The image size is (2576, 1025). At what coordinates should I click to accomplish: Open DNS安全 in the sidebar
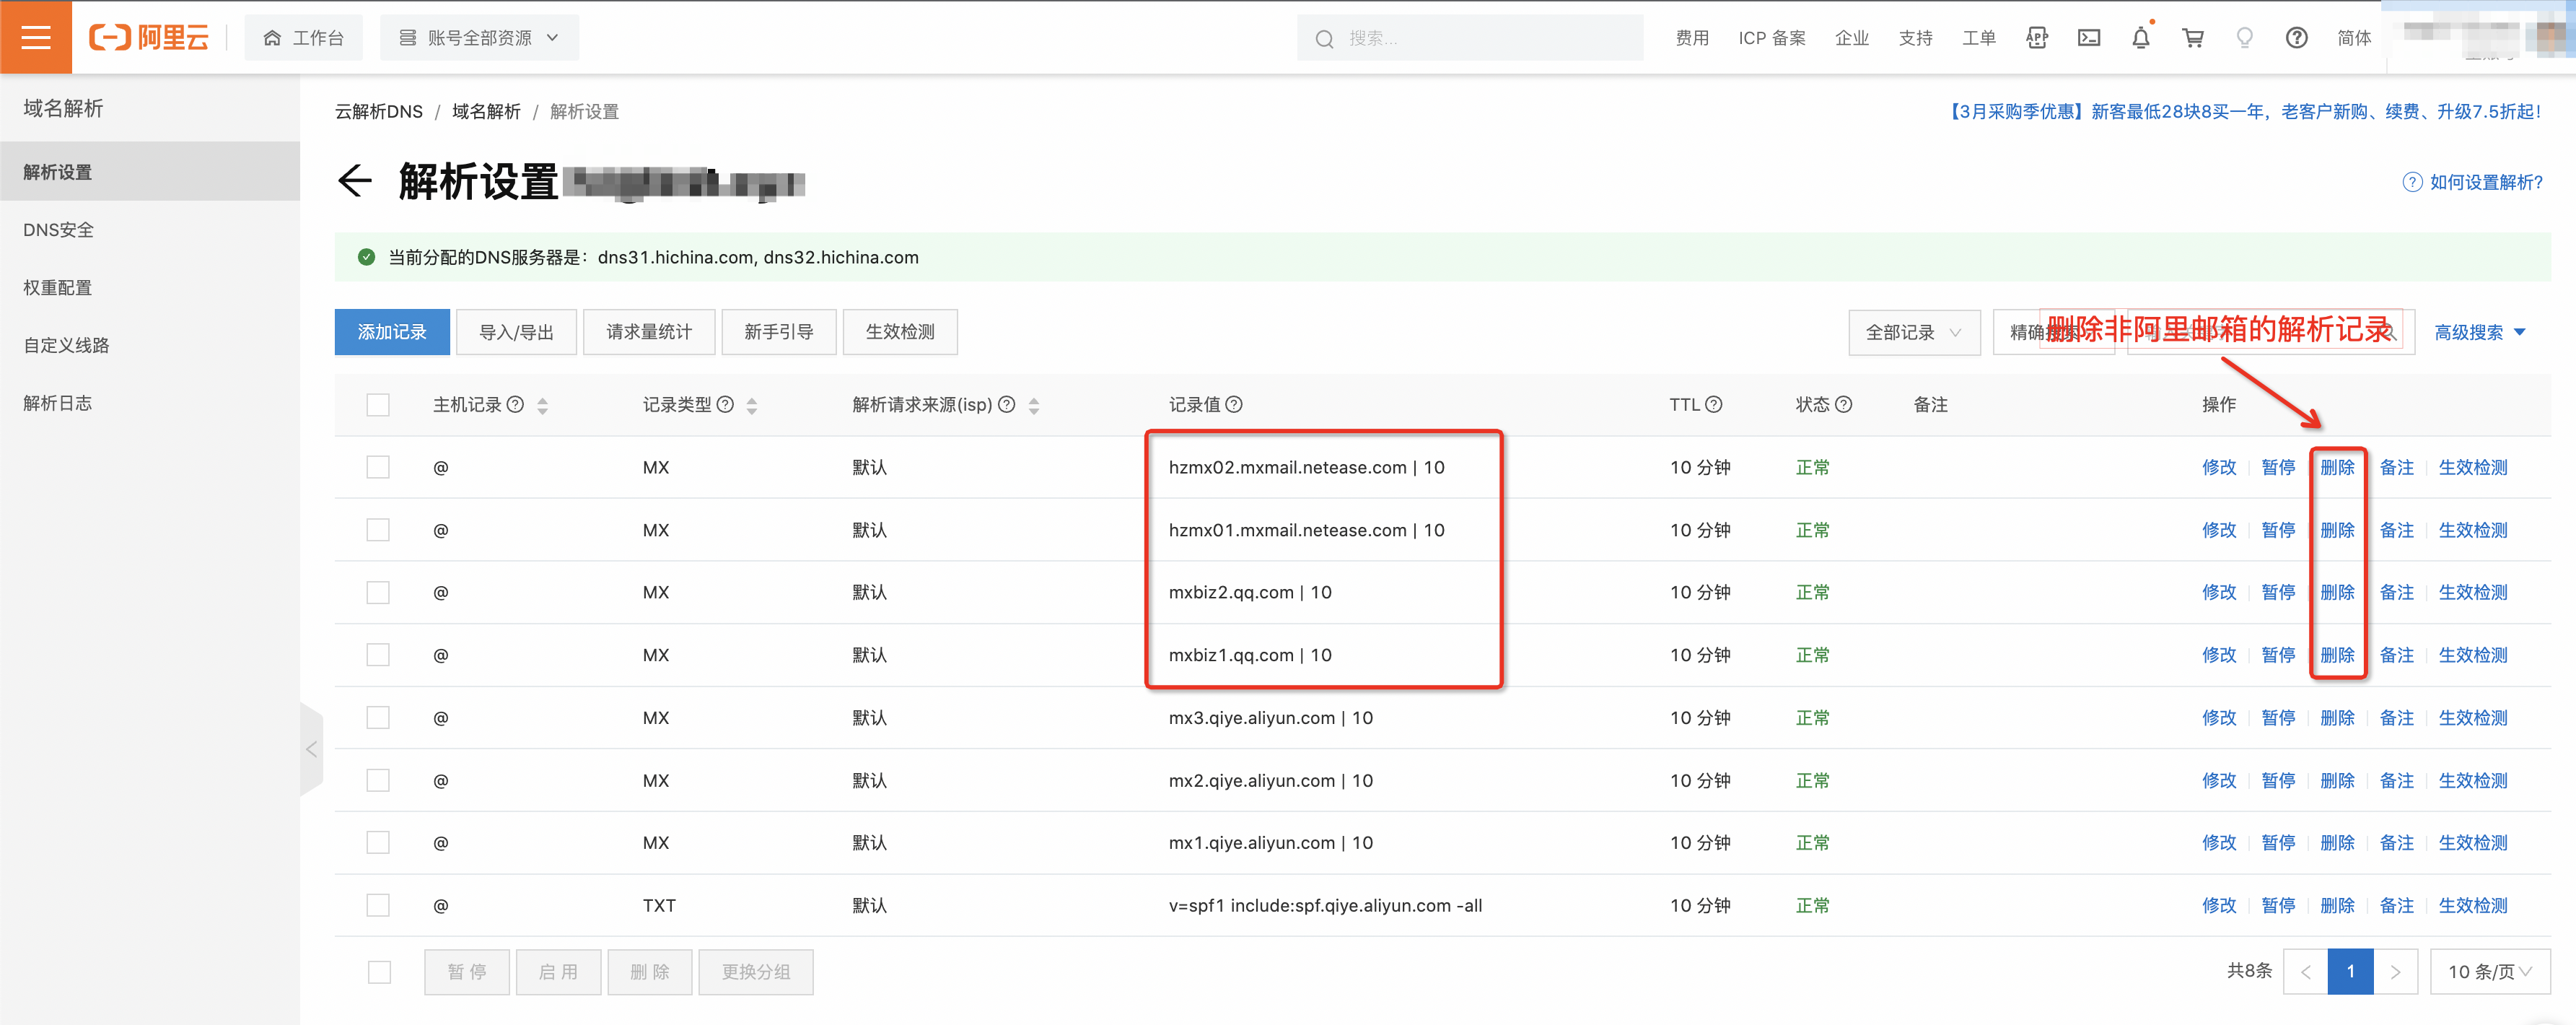tap(59, 230)
